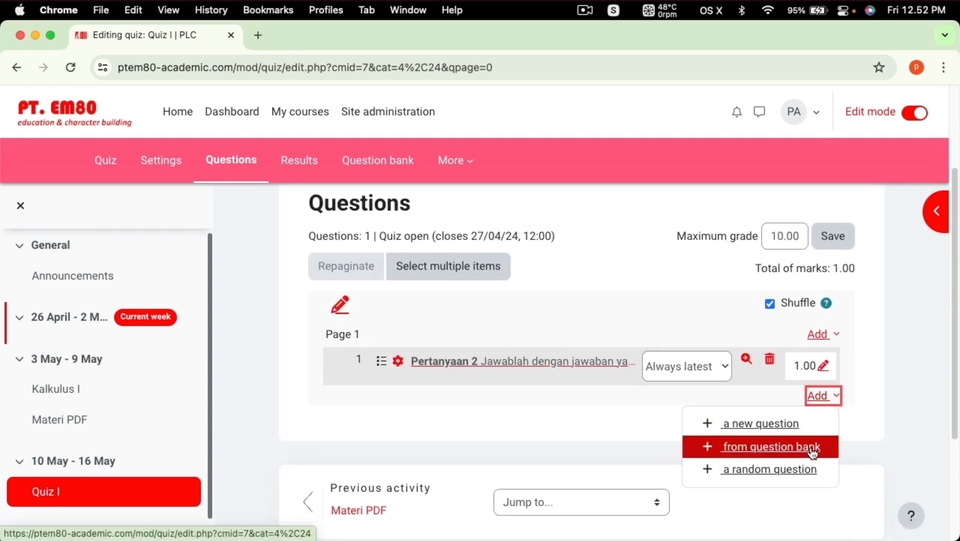Click the page vertical scrollbar

(954, 304)
